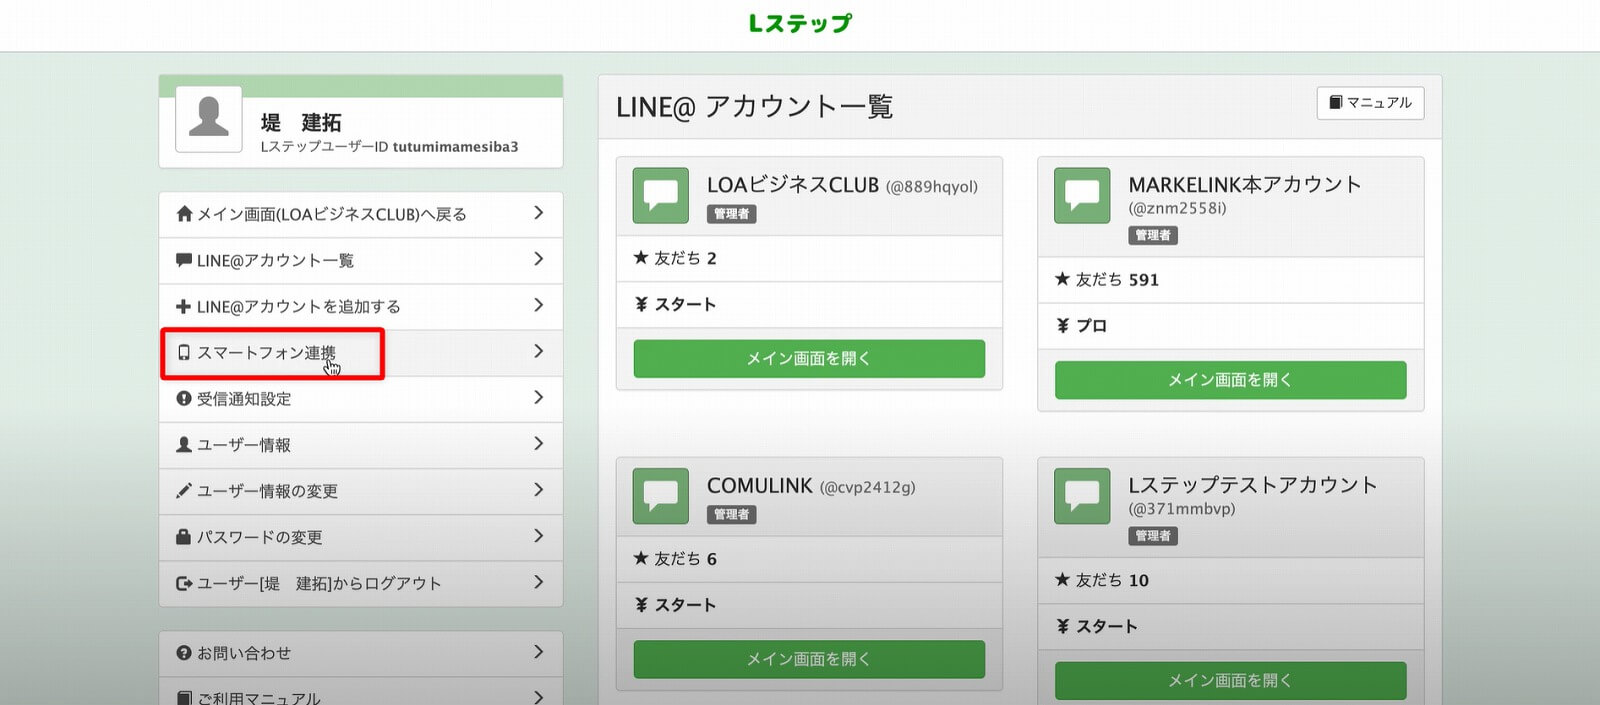This screenshot has width=1600, height=705.
Task: Click the lock icon beside パスワードの変更
Action: click(184, 537)
